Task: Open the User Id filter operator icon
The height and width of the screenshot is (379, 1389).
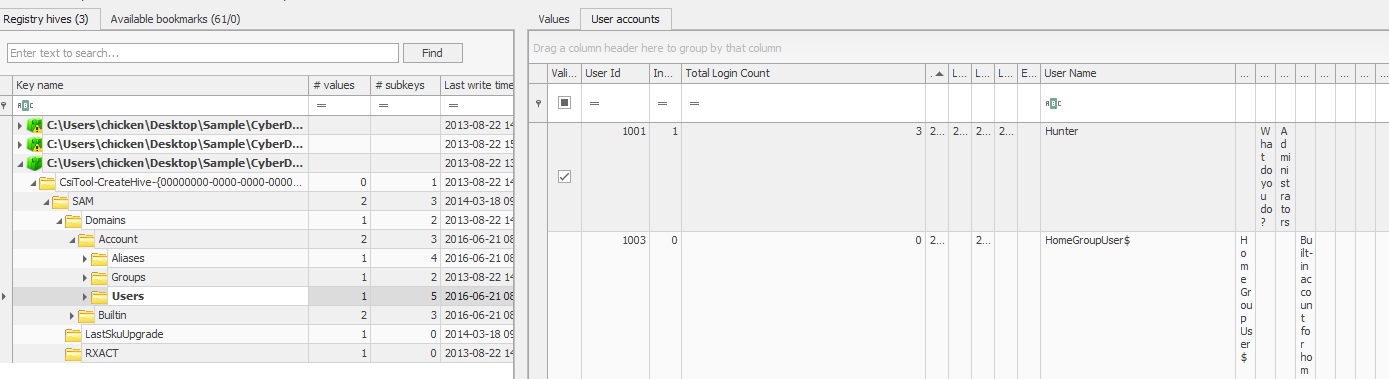Action: 593,103
